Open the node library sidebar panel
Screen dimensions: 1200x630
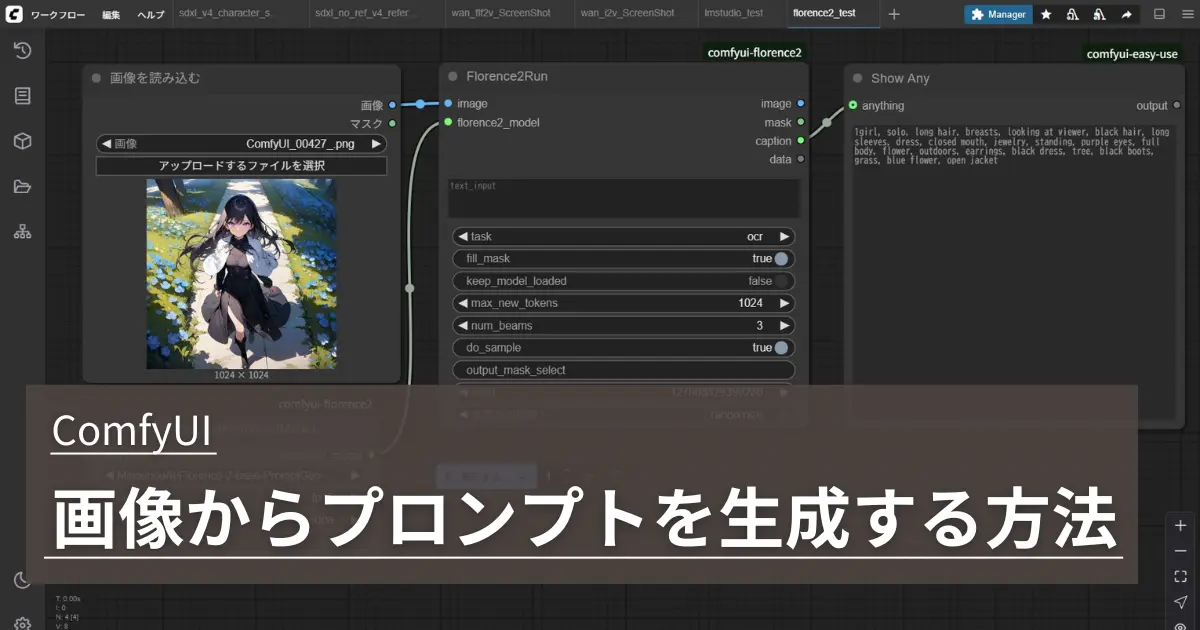[x=22, y=96]
